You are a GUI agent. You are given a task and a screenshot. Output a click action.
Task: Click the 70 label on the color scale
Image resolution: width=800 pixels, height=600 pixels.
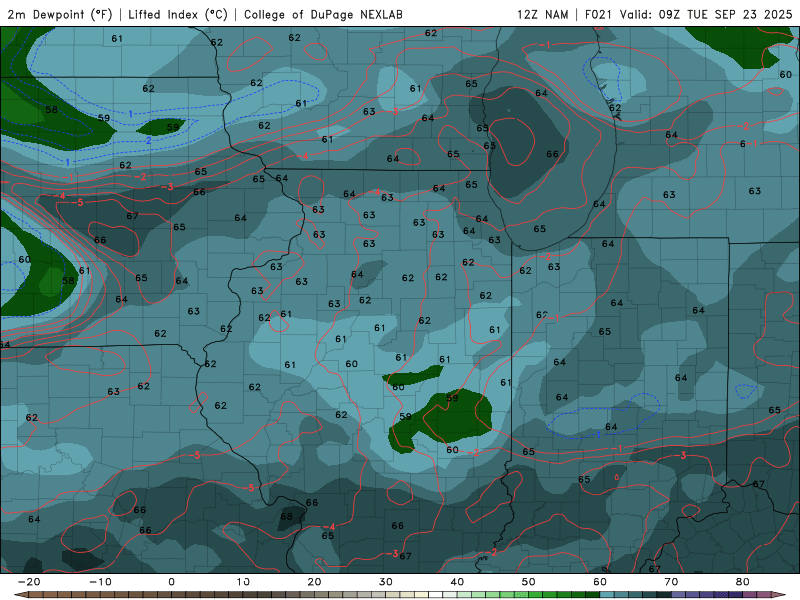(x=671, y=582)
